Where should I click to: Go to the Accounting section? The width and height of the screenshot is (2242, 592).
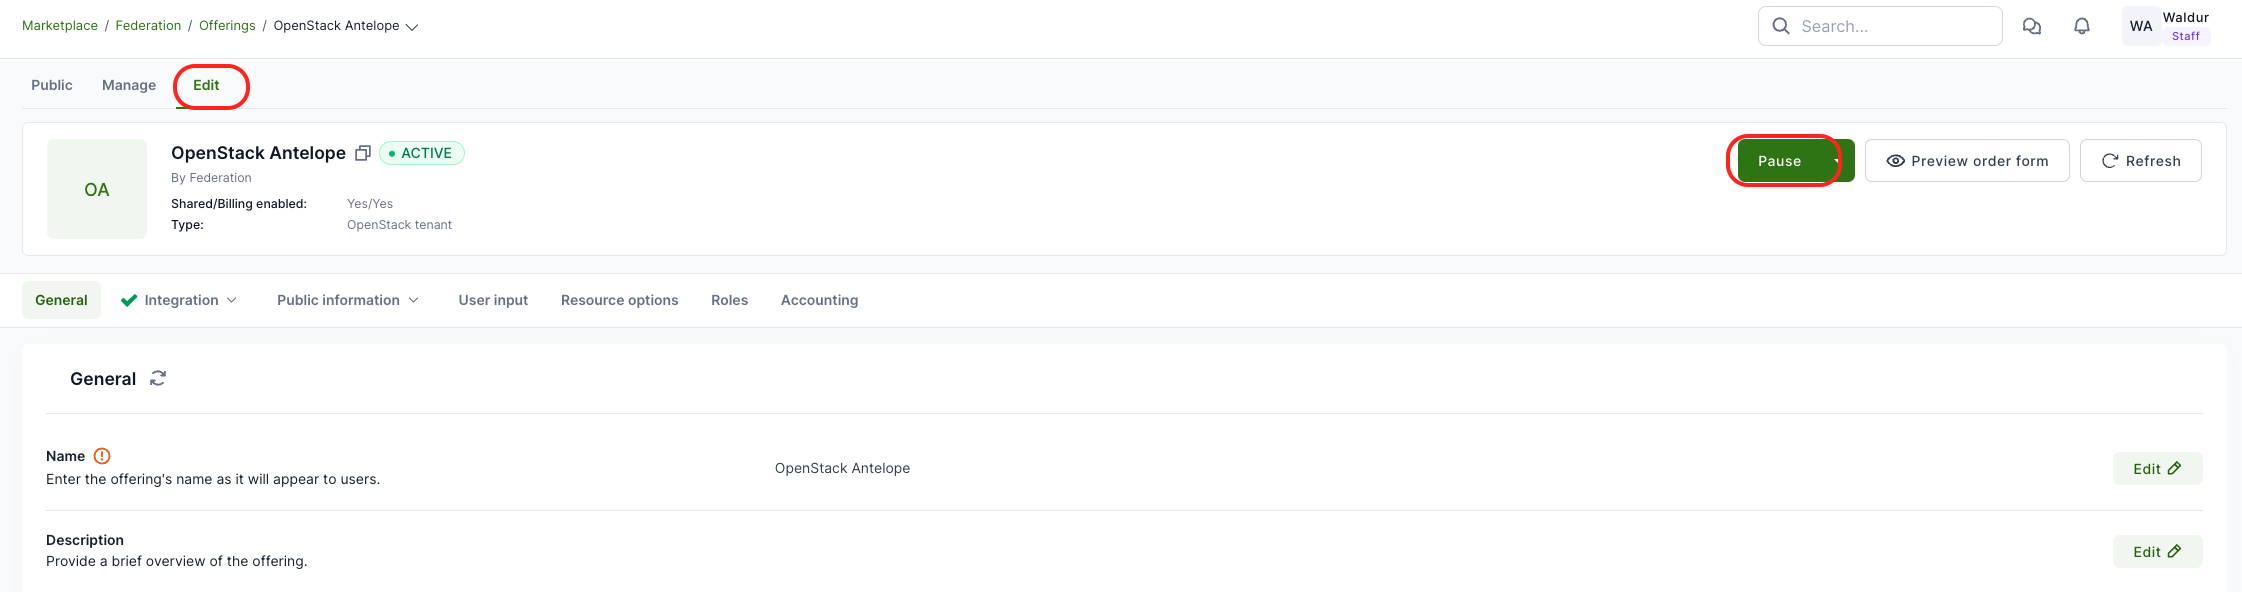(x=819, y=300)
